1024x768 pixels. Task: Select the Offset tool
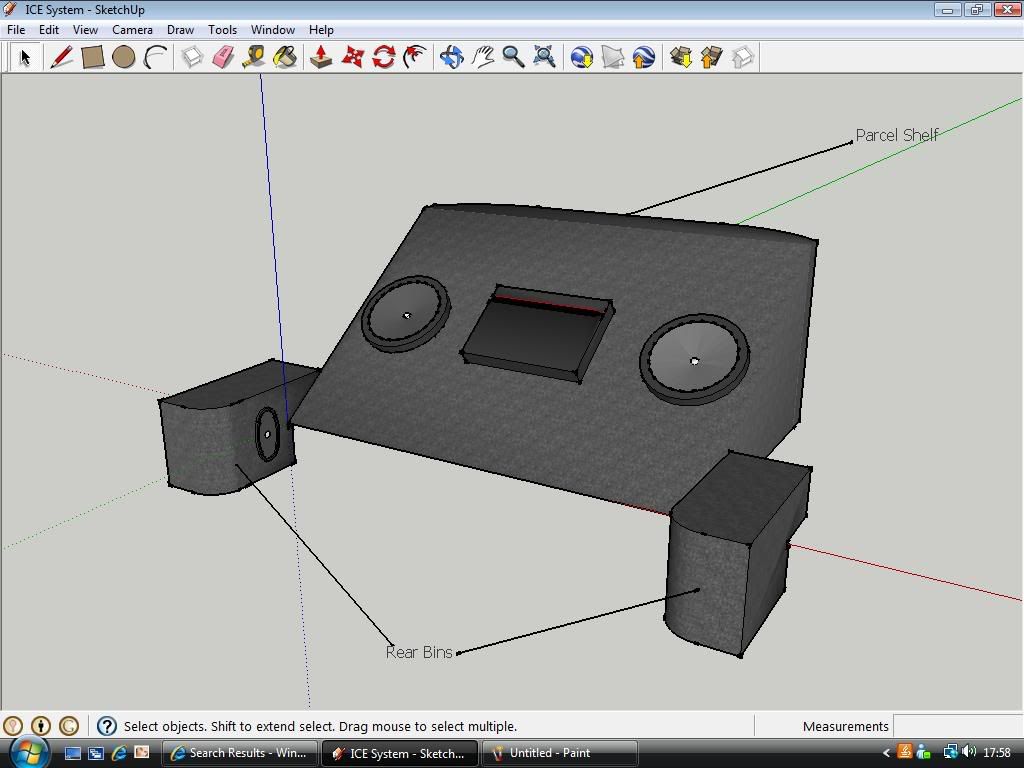(x=415, y=57)
